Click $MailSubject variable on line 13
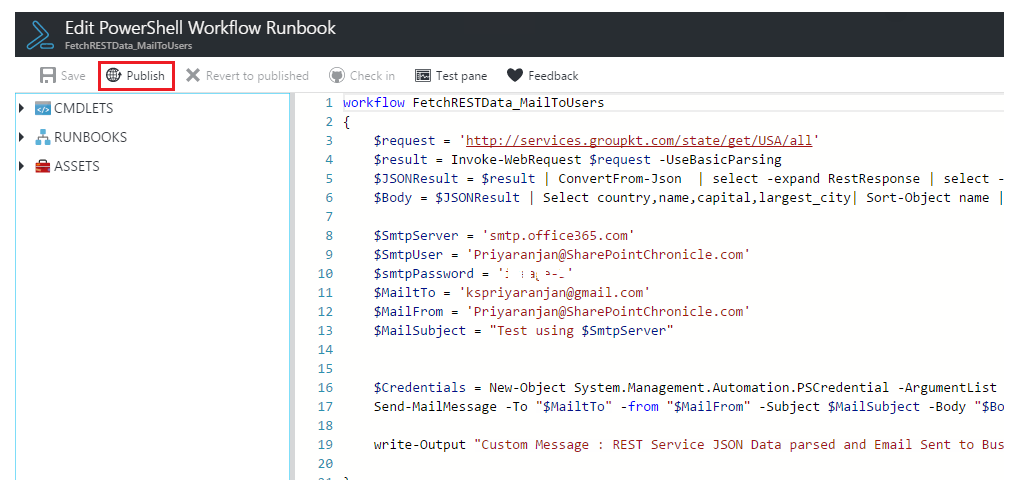 click(x=419, y=331)
